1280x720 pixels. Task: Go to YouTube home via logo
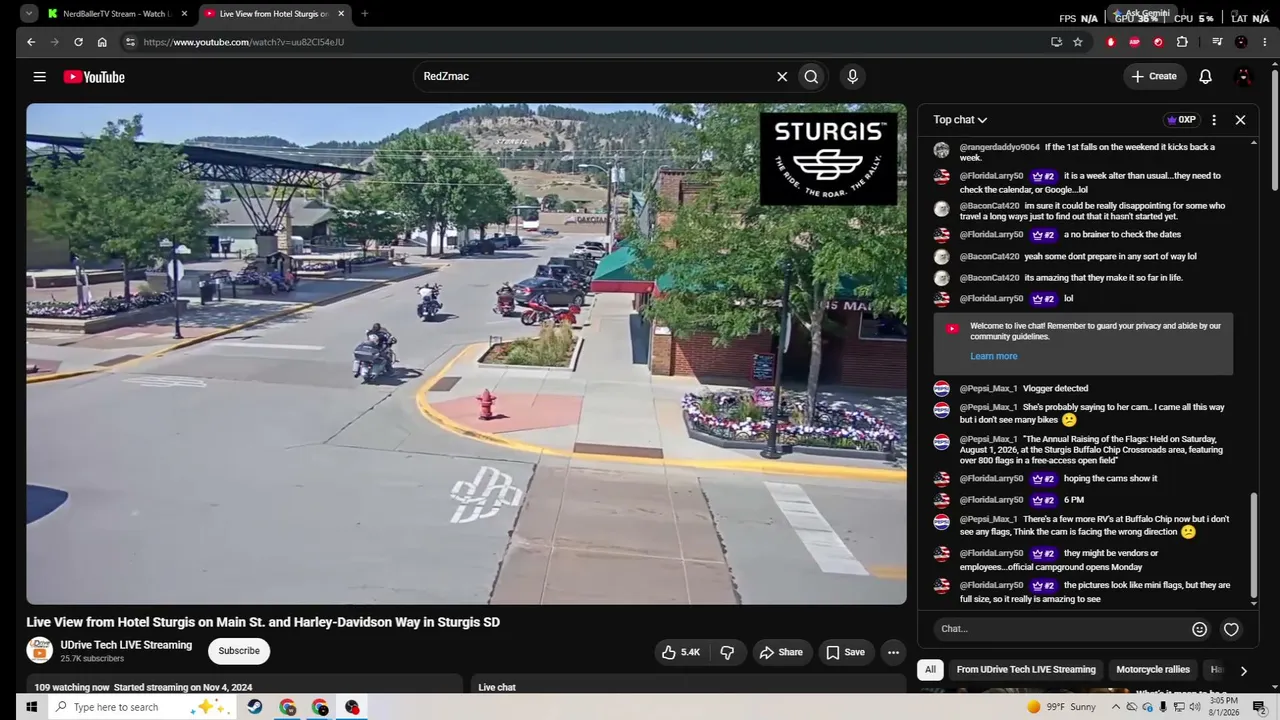click(x=94, y=77)
